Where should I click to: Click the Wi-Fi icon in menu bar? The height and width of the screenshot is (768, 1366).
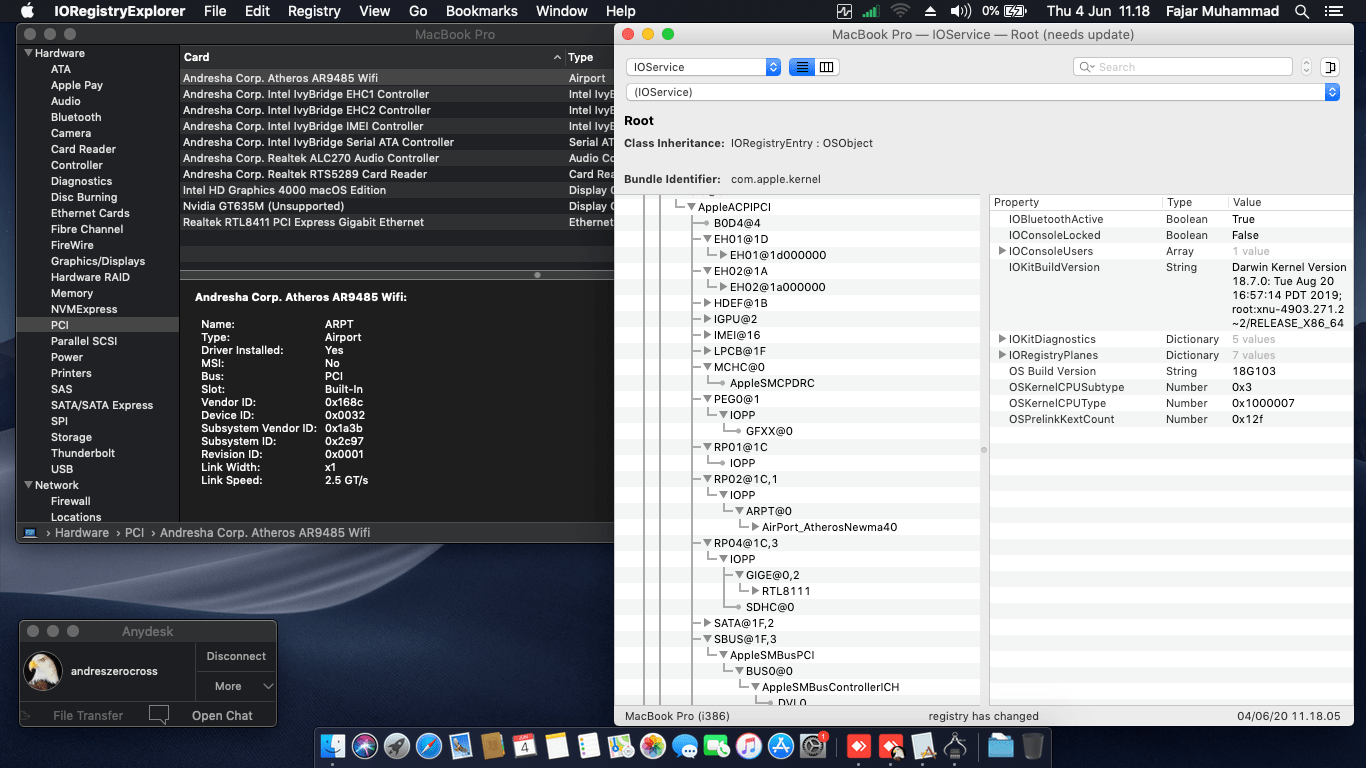[900, 11]
